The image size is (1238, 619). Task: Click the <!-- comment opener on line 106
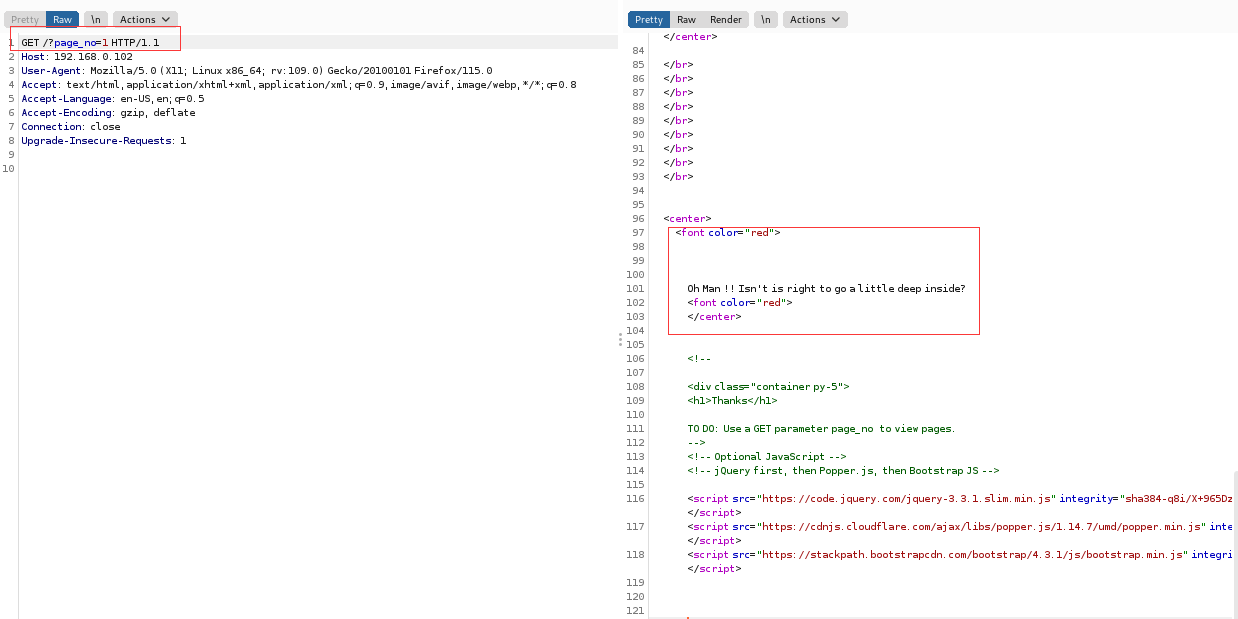[698, 359]
